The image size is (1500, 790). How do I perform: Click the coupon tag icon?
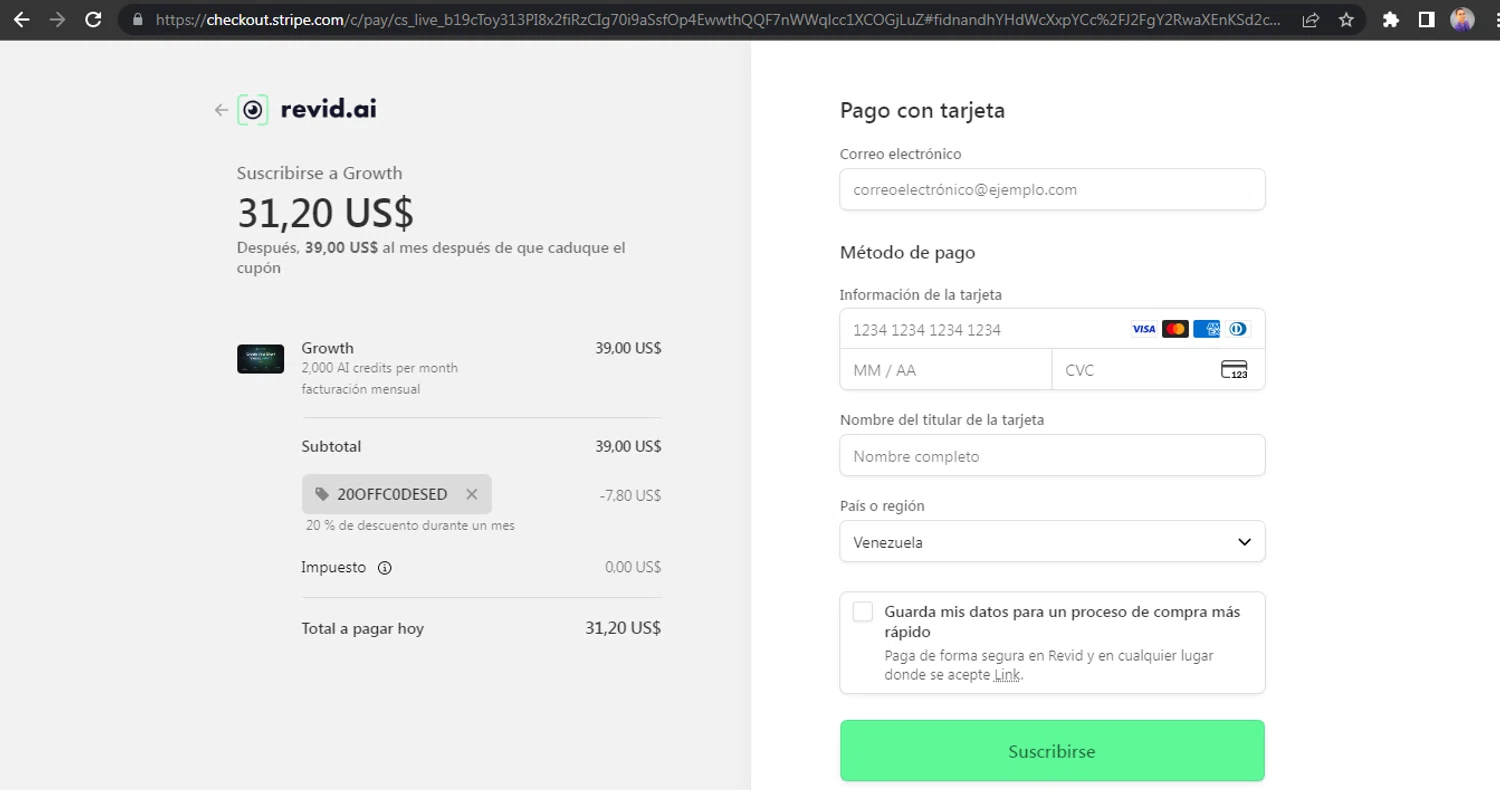click(321, 494)
